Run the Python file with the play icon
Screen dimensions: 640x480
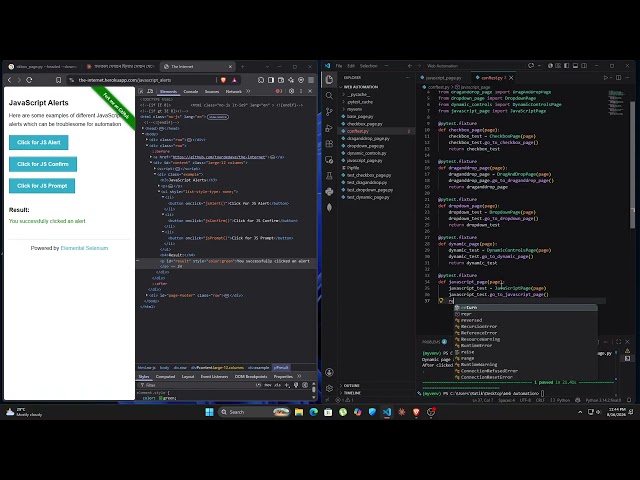(x=606, y=78)
